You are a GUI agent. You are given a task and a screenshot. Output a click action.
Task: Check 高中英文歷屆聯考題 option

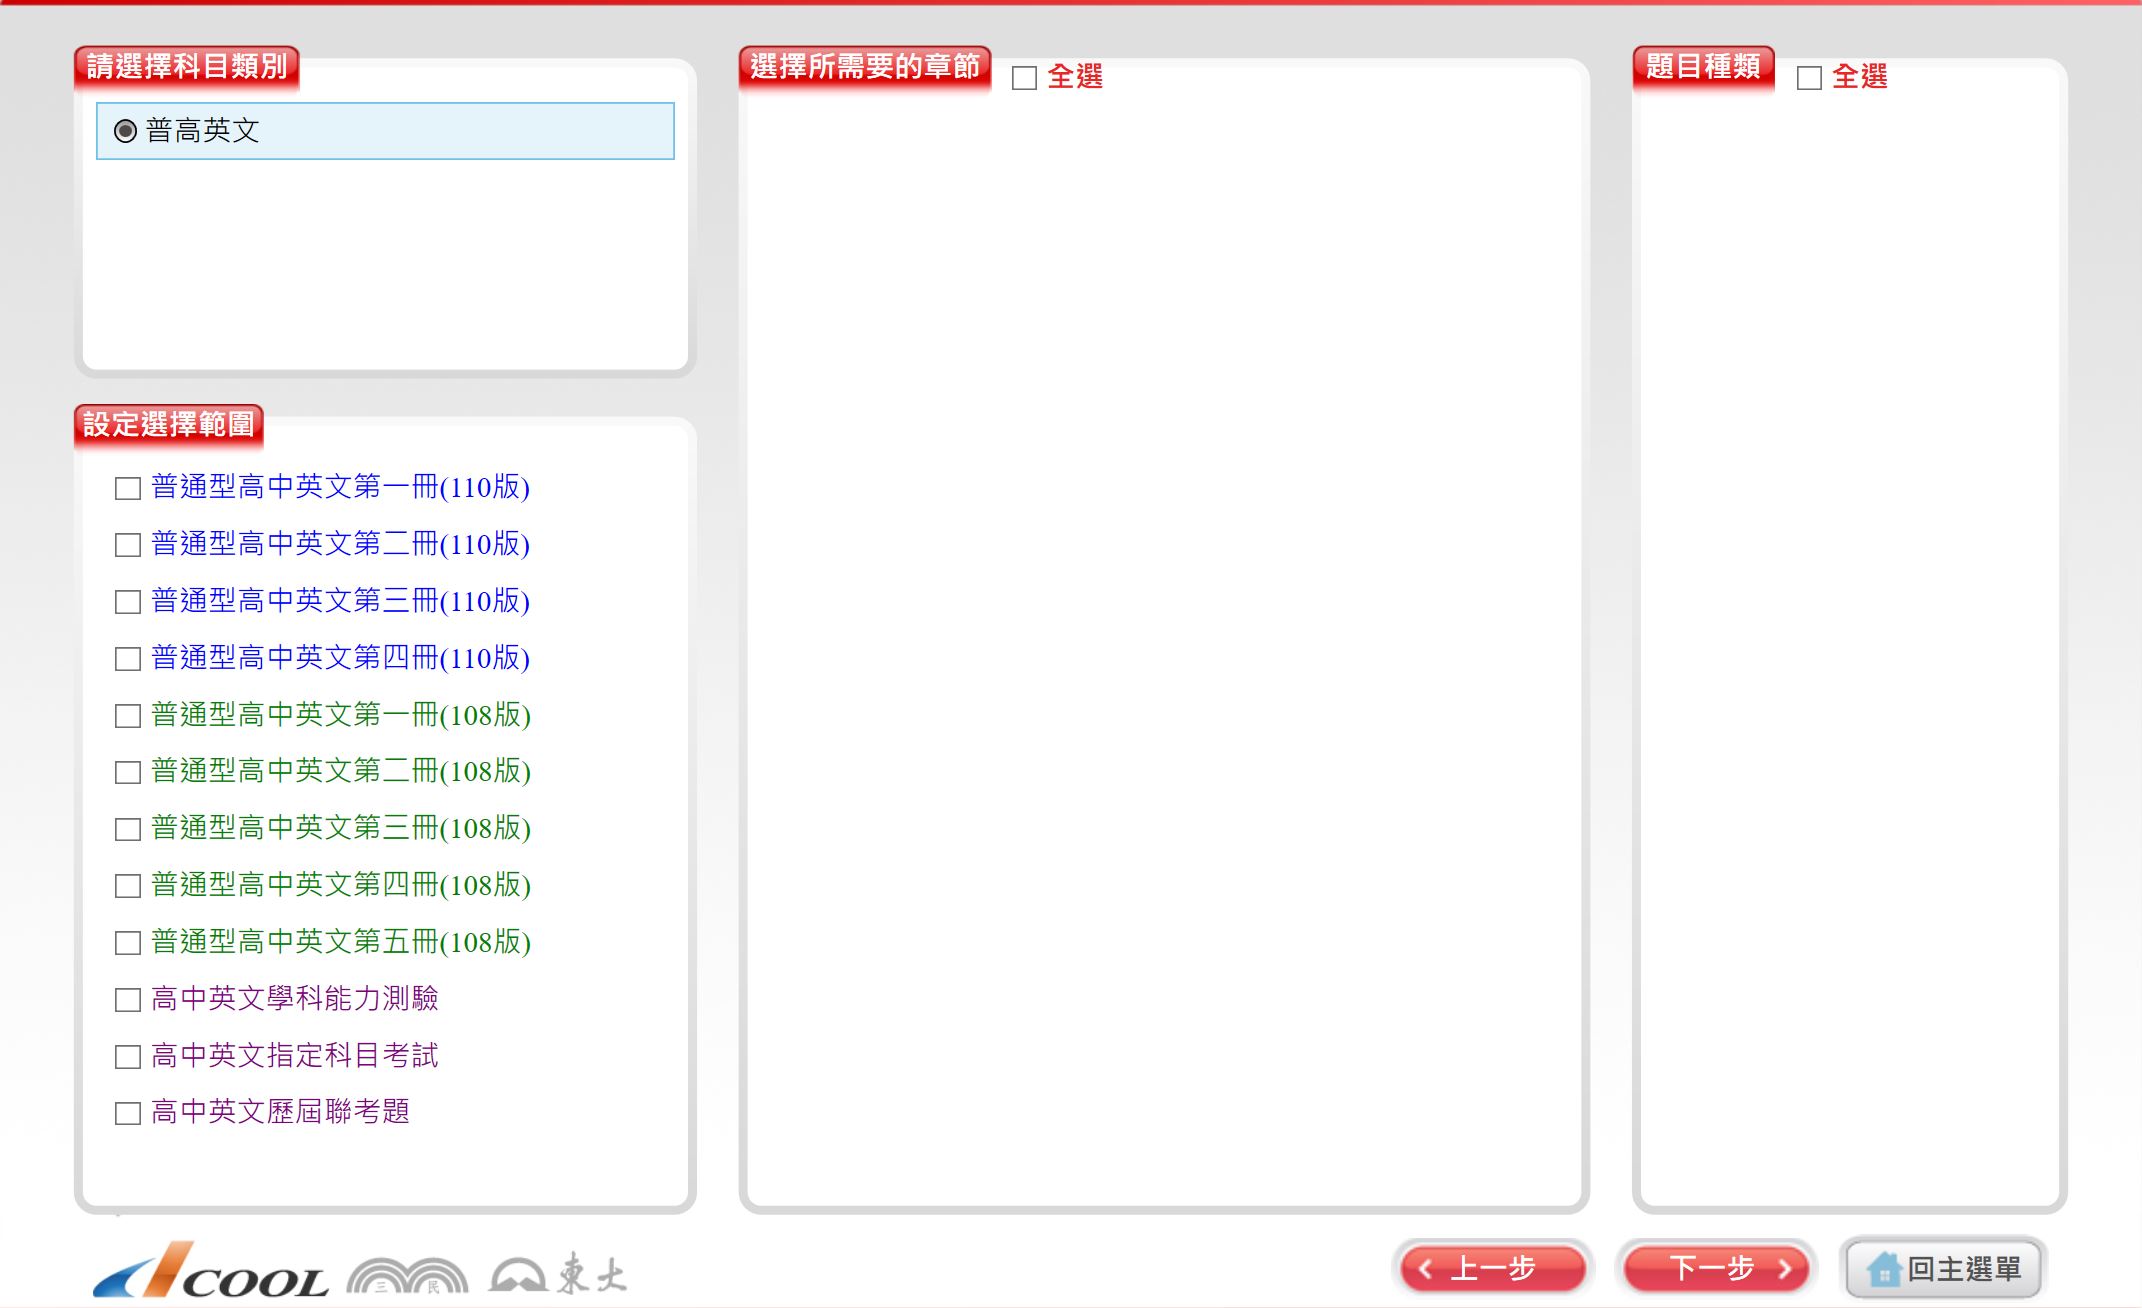[128, 1113]
